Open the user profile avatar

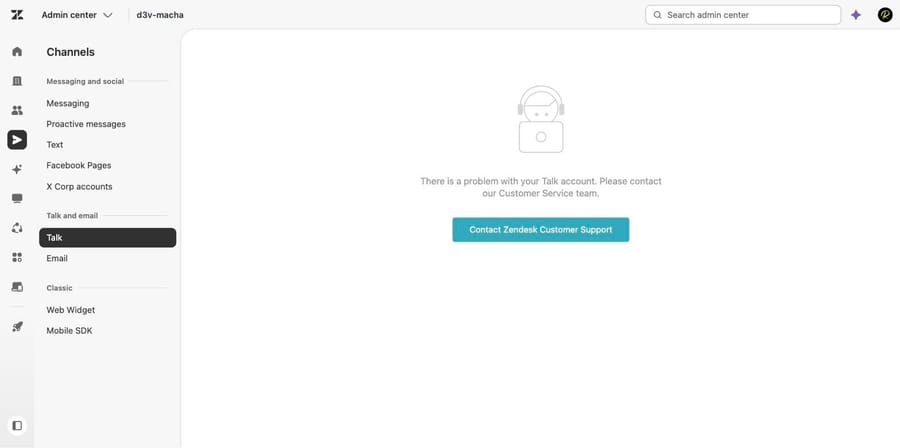[885, 15]
